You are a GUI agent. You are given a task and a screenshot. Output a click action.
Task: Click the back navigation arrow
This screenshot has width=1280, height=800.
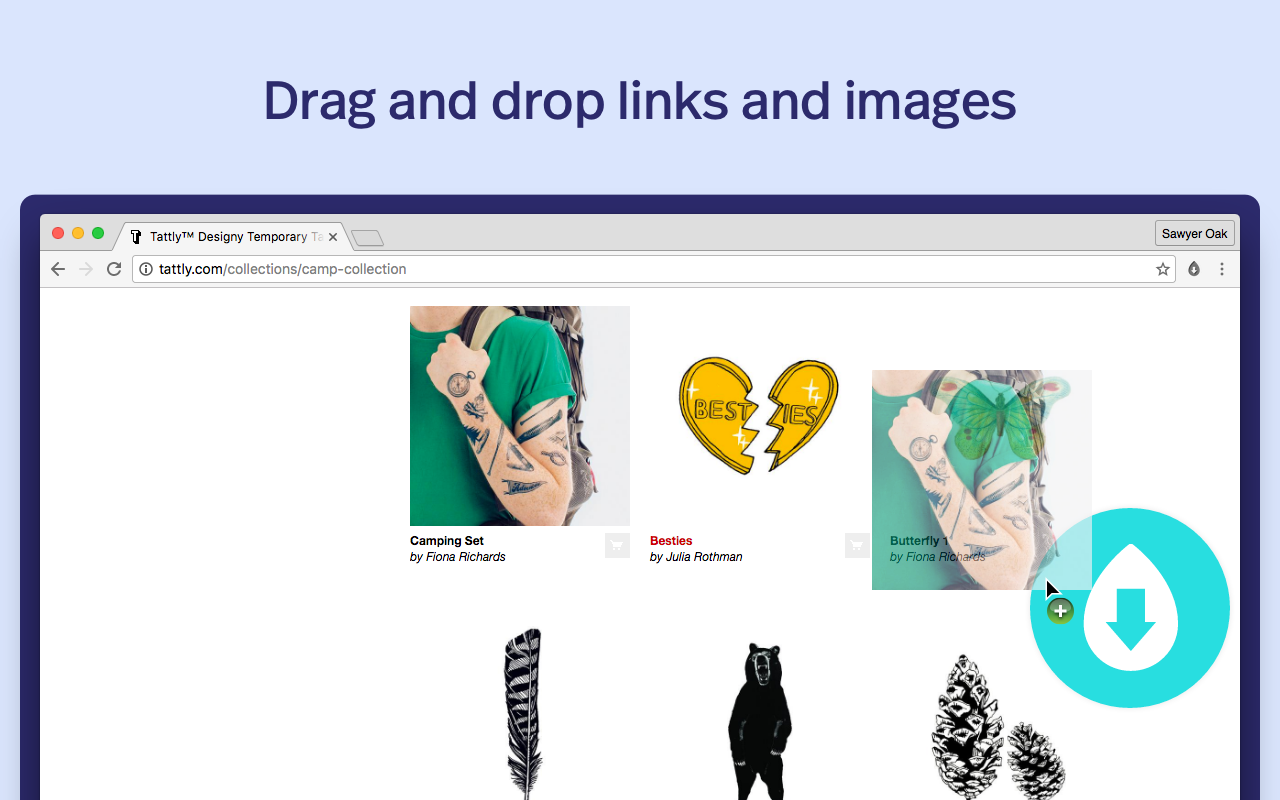pyautogui.click(x=57, y=268)
